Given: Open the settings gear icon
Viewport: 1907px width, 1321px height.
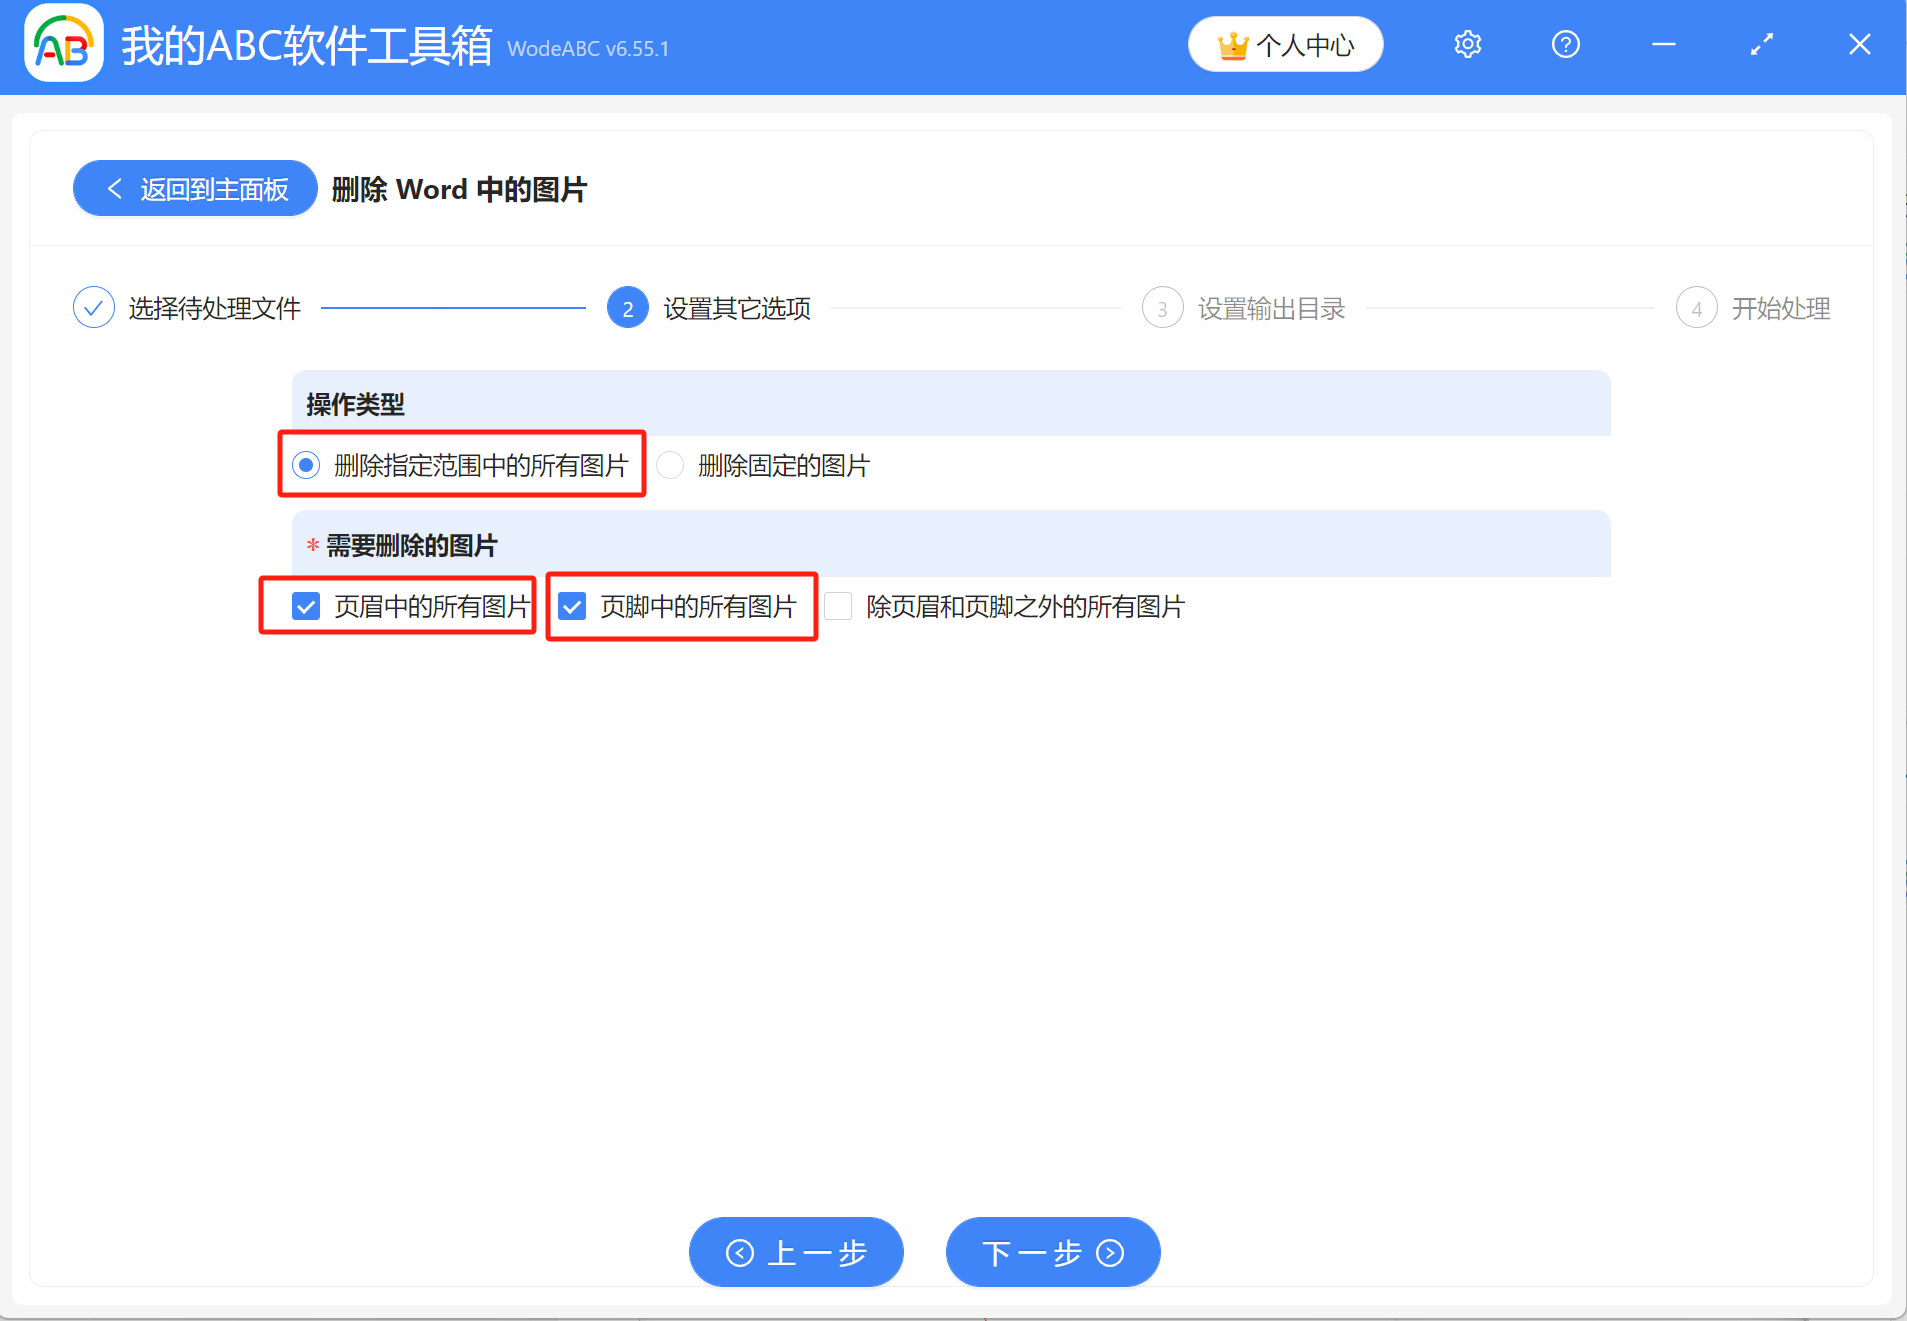Looking at the screenshot, I should point(1466,44).
